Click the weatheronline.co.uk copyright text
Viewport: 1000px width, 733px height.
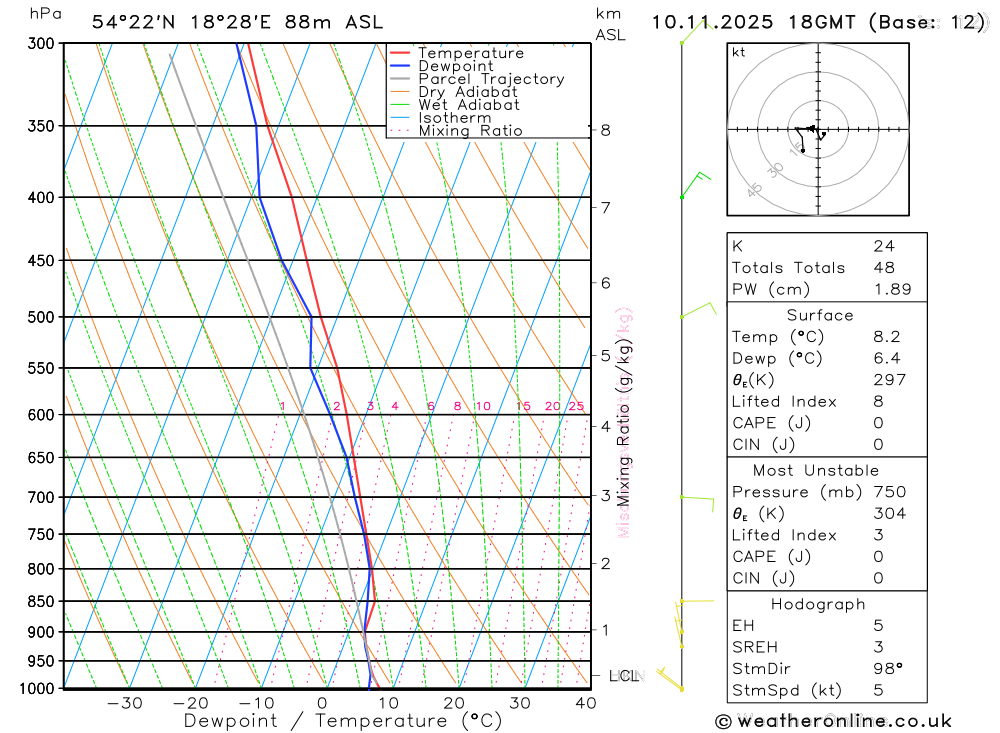[x=834, y=722]
